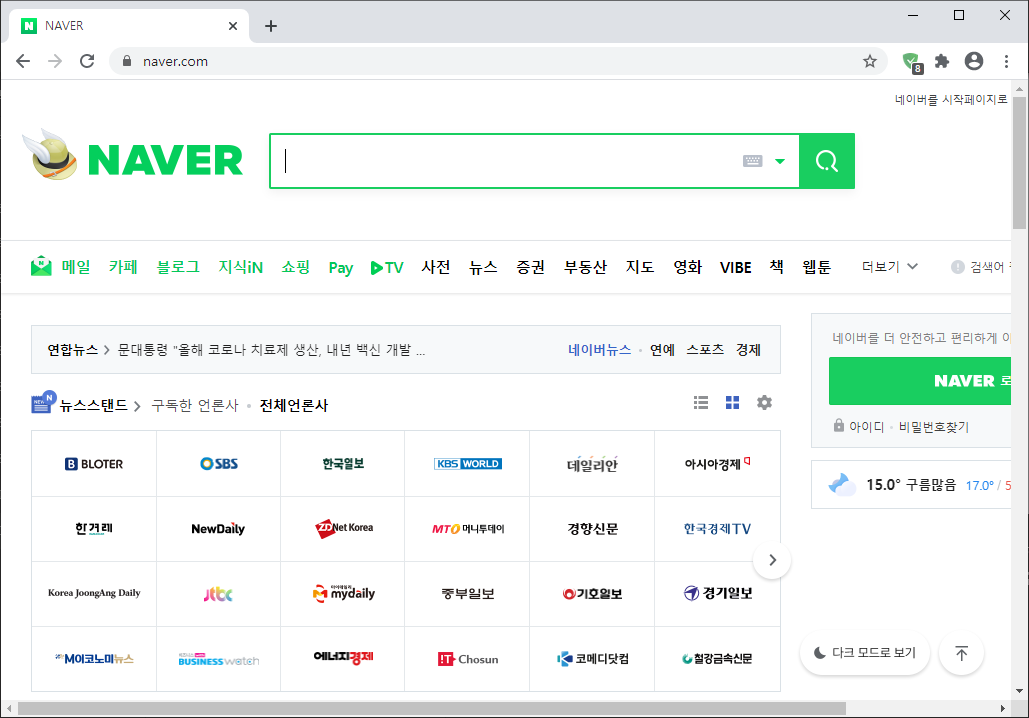Open a new browser tab
Image resolution: width=1029 pixels, height=718 pixels.
coord(270,26)
